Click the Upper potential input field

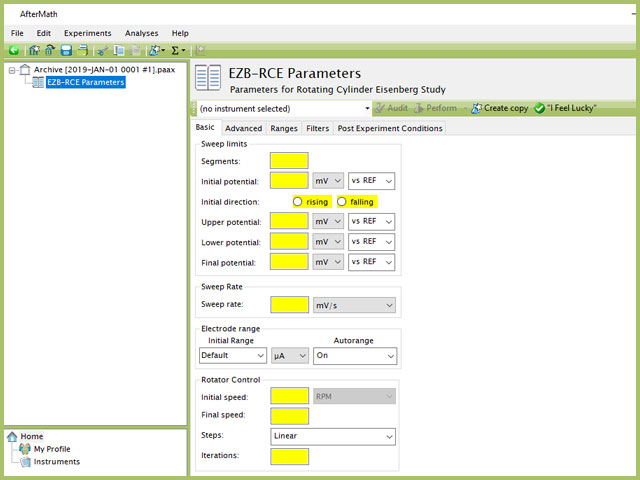tap(289, 221)
